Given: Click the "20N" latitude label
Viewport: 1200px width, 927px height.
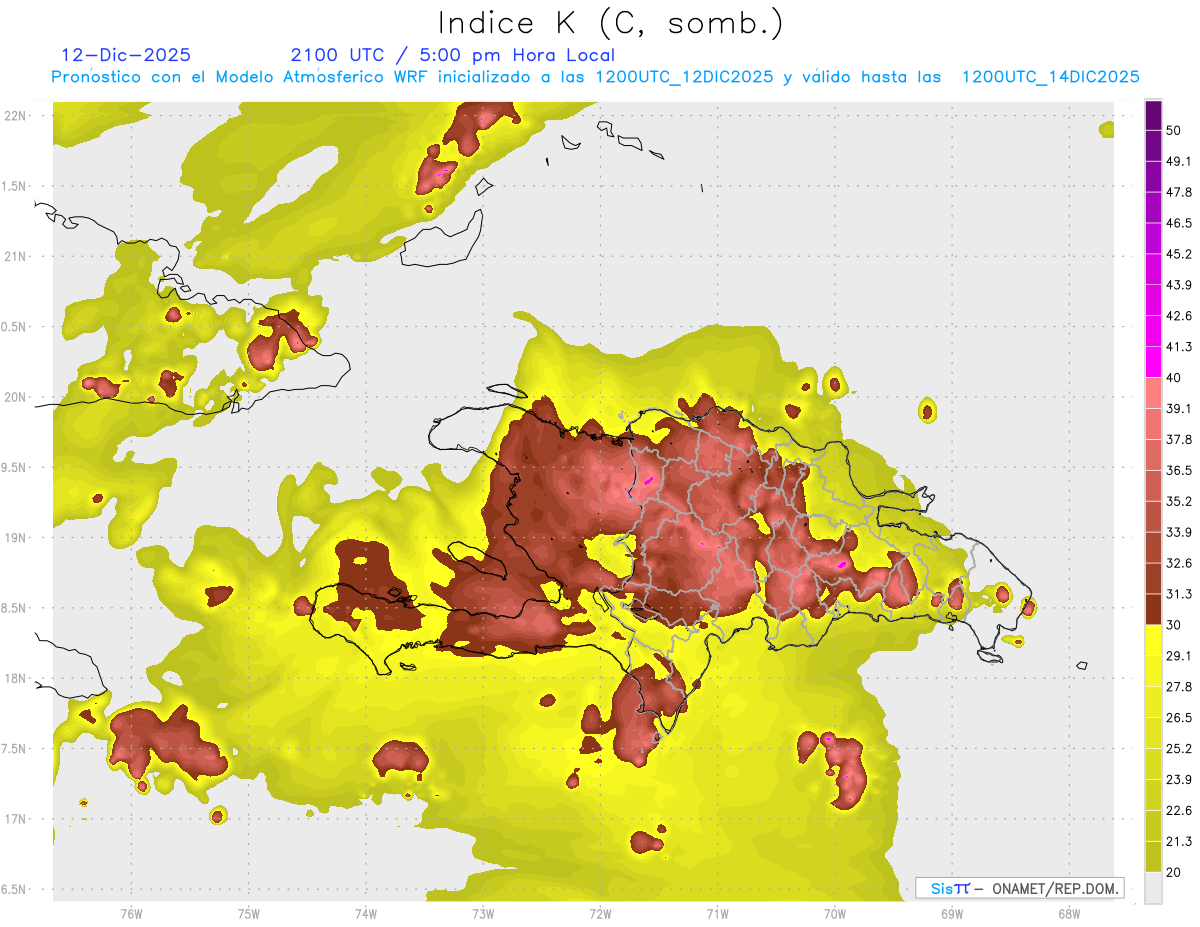Looking at the screenshot, I should pyautogui.click(x=15, y=397).
